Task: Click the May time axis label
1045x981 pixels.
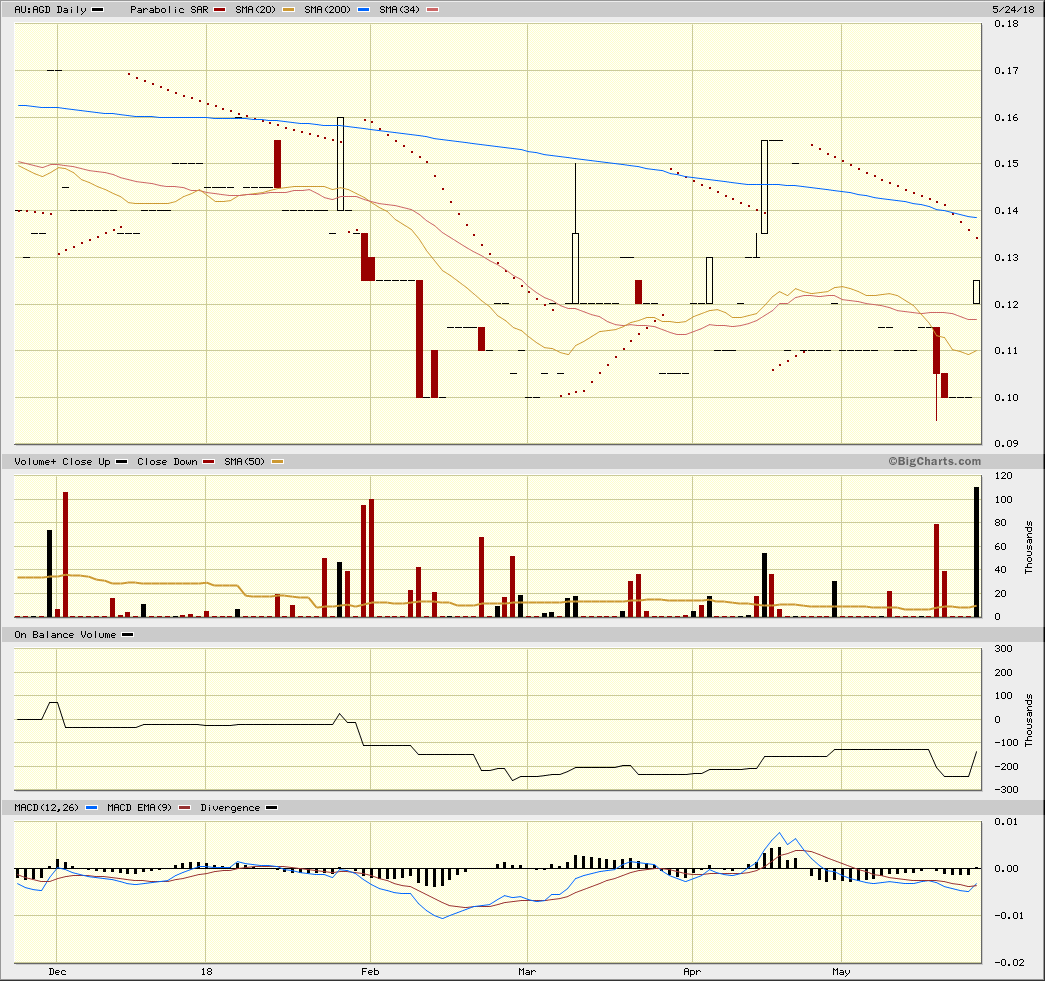Action: (x=841, y=972)
